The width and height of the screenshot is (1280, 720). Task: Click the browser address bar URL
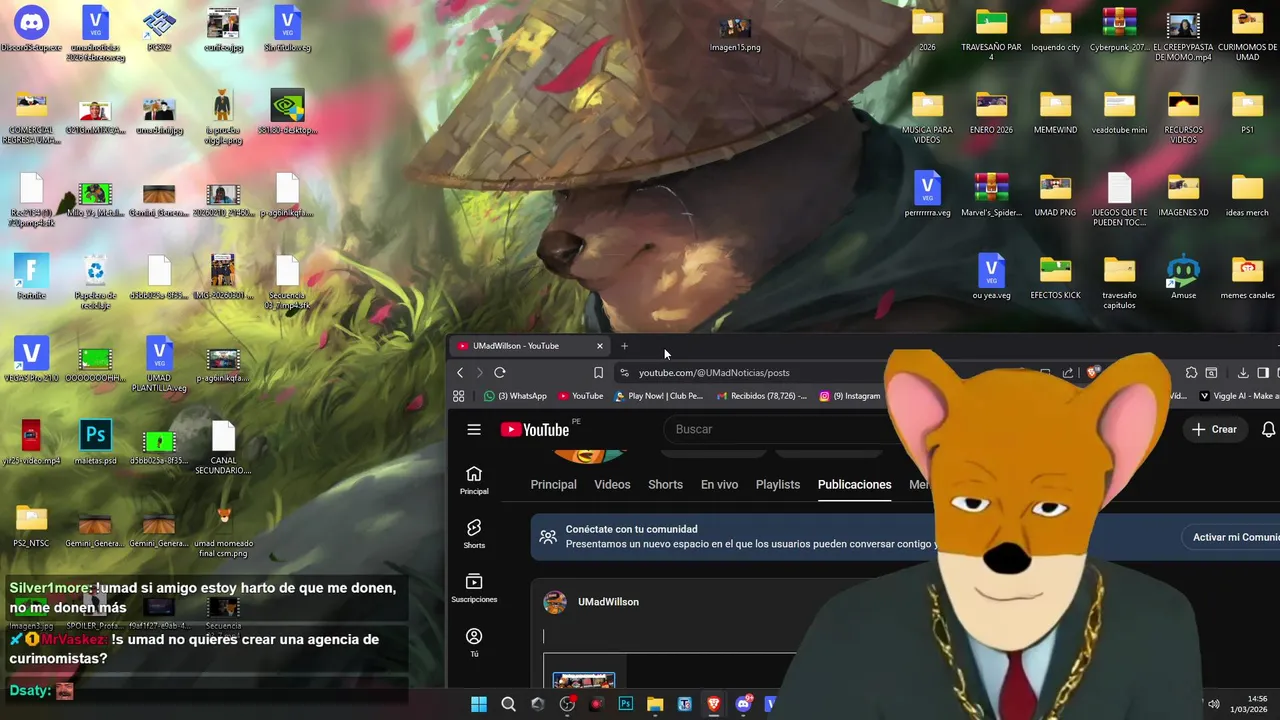pyautogui.click(x=714, y=373)
